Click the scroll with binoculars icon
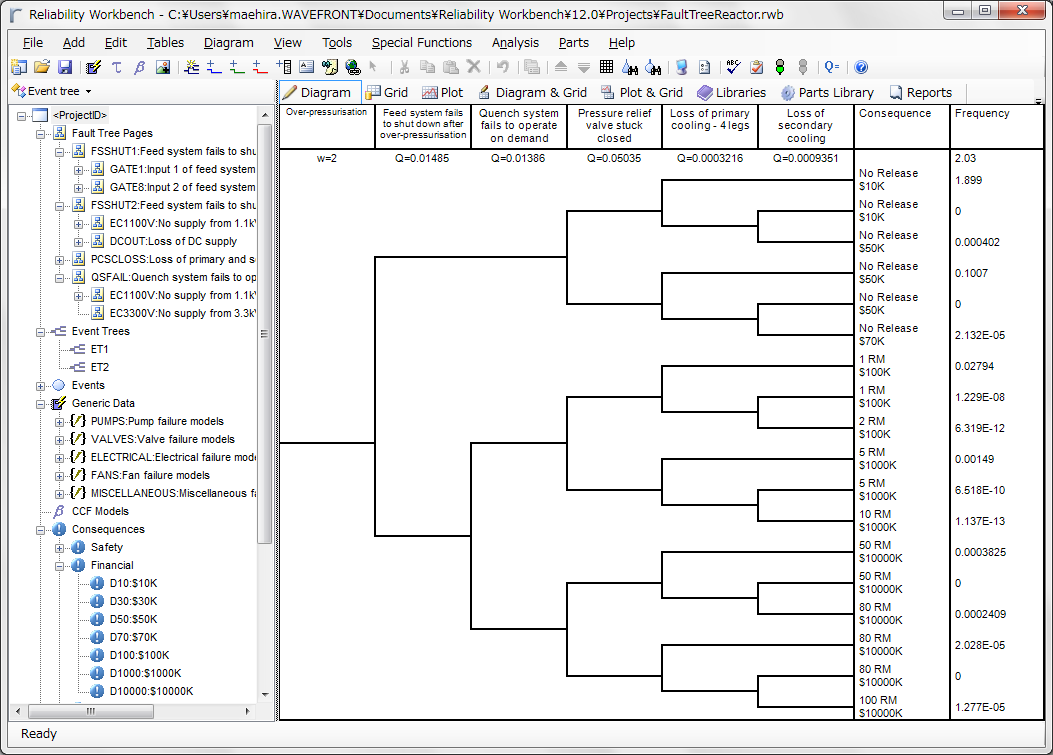1053x755 pixels. 329,66
